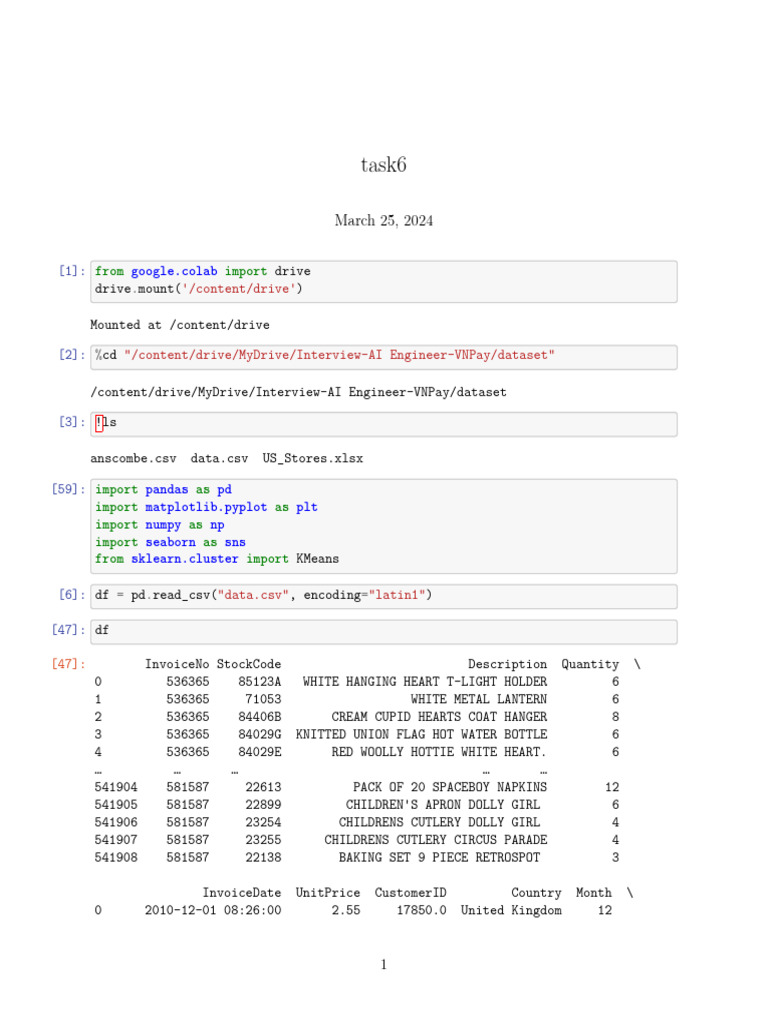Click row index '541905'
The height and width of the screenshot is (1024, 768).
[x=116, y=805]
